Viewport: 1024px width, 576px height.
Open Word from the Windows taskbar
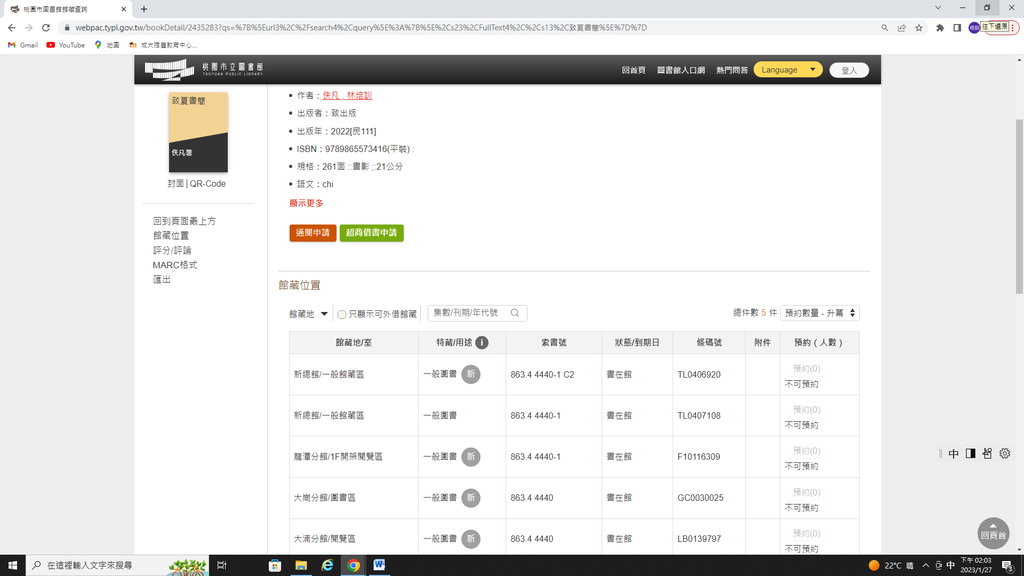[x=380, y=565]
